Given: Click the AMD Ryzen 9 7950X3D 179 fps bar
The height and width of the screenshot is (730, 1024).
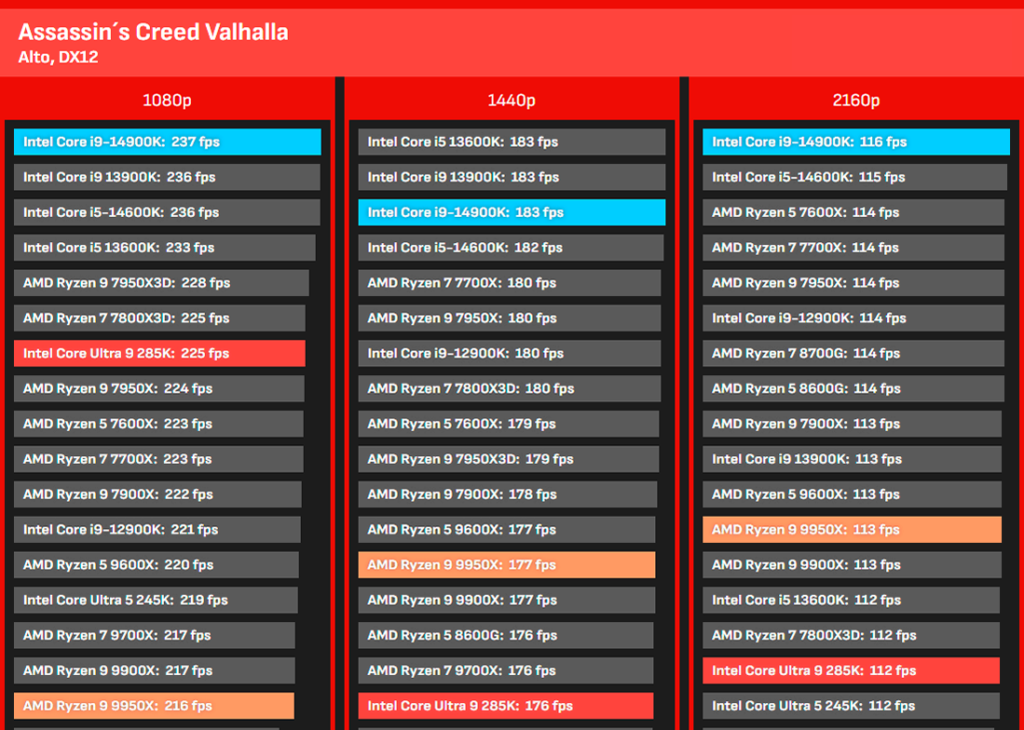Looking at the screenshot, I should coord(508,459).
